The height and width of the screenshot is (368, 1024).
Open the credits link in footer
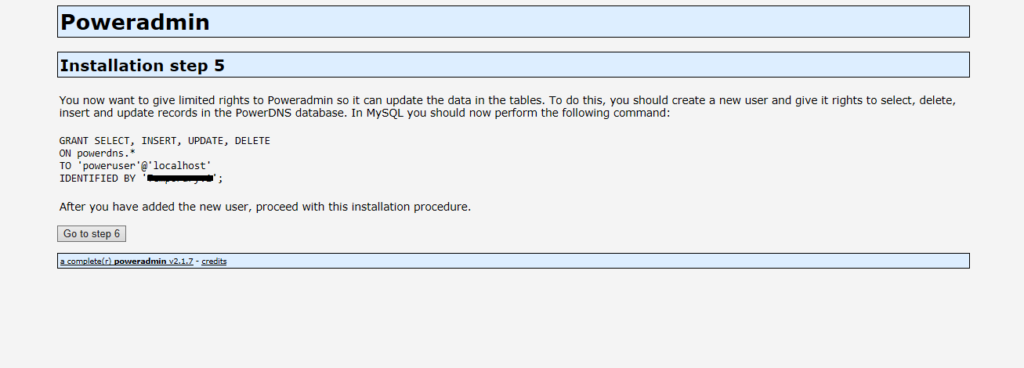pos(214,261)
